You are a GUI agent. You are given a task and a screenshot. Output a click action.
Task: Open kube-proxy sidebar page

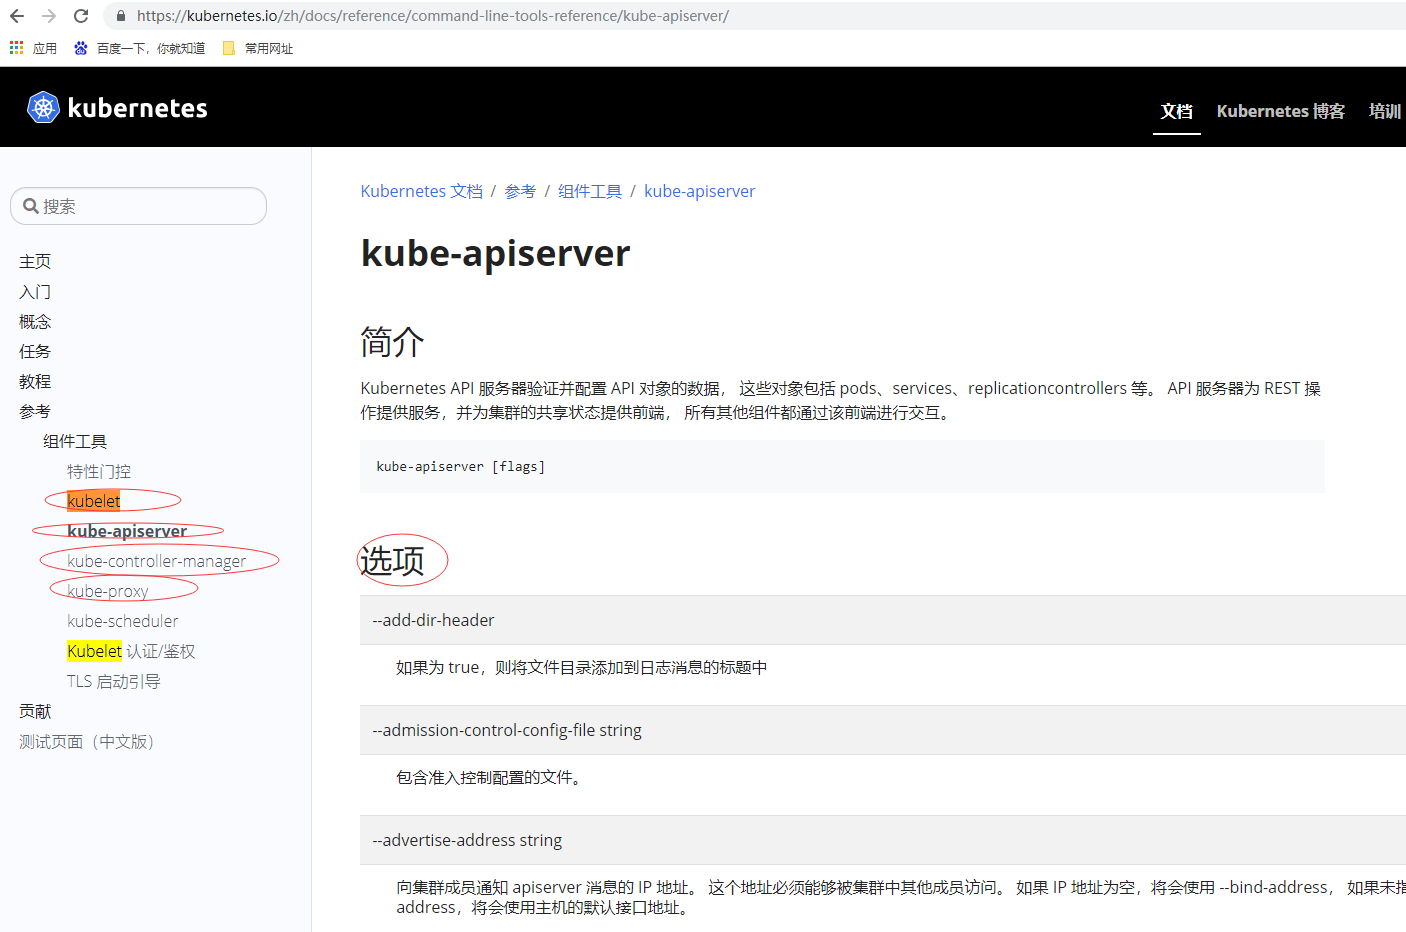click(x=108, y=591)
